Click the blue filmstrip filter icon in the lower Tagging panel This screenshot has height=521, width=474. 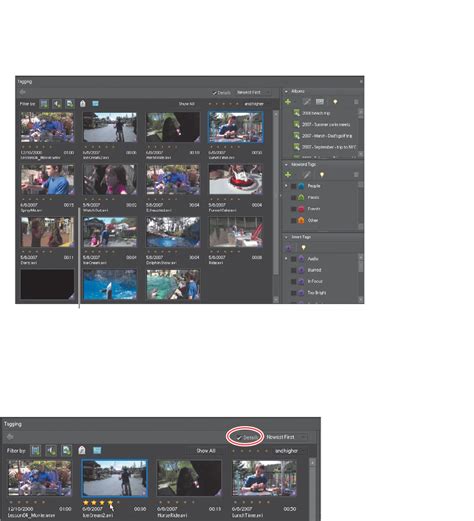click(x=97, y=451)
